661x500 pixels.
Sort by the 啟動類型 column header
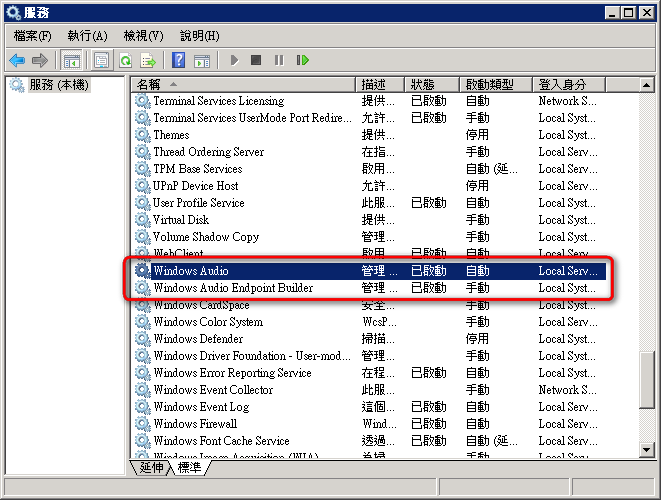click(x=496, y=85)
